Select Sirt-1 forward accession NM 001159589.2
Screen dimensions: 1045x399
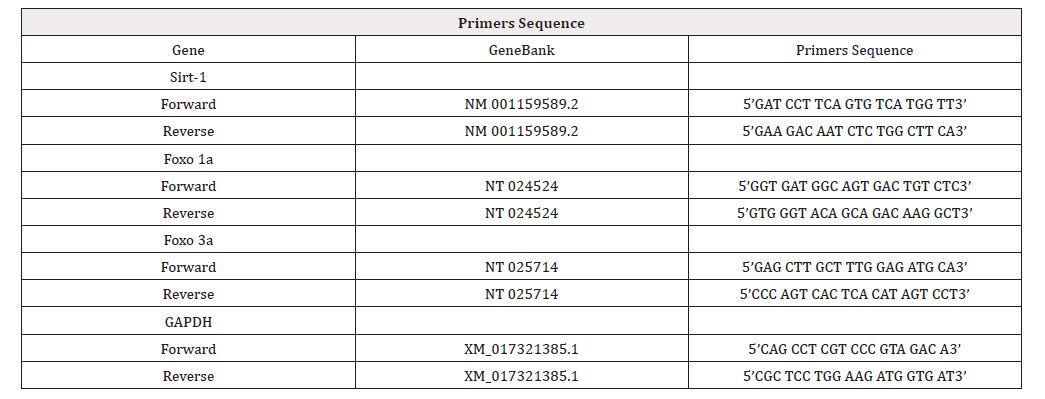[x=521, y=105]
